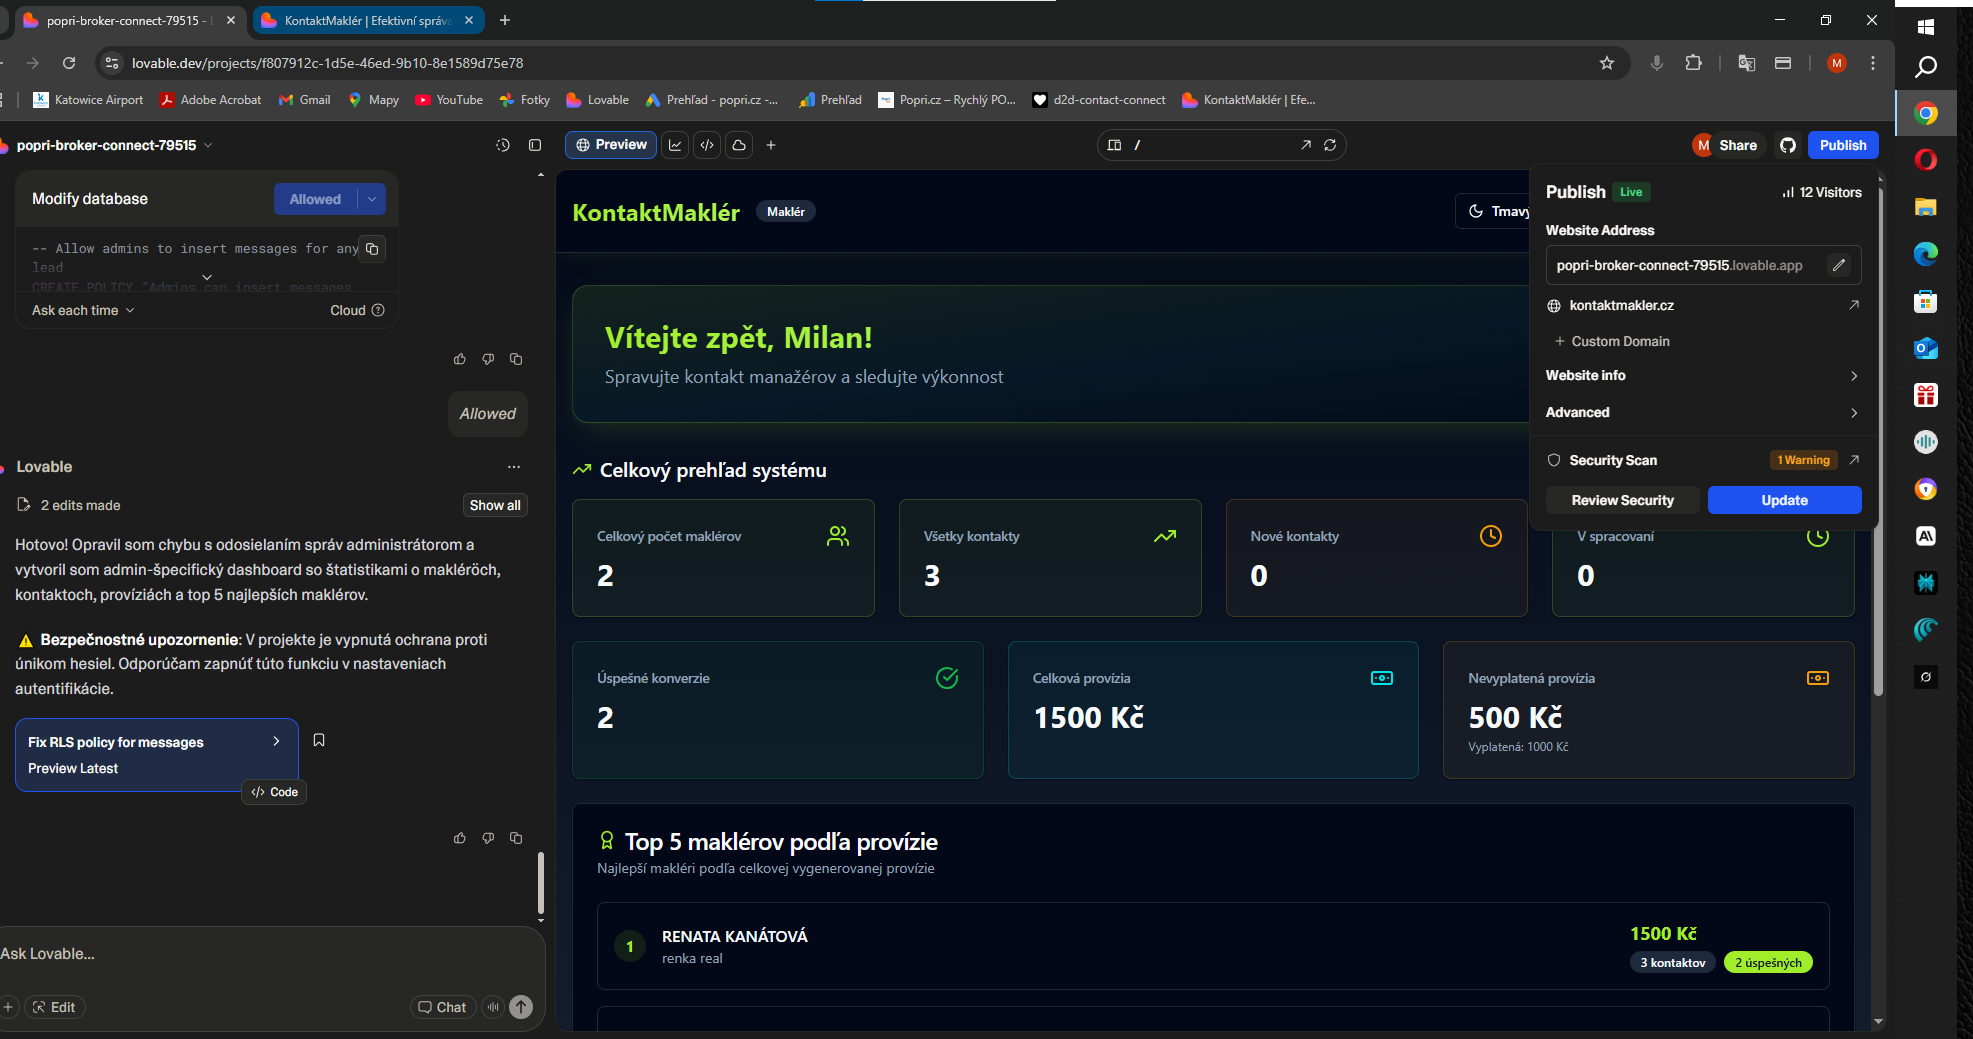
Task: Open the Allowed permission dropdown arrow
Action: click(x=372, y=199)
